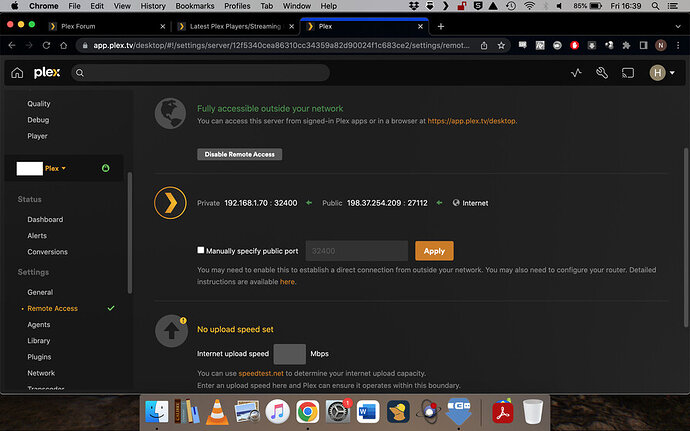The width and height of the screenshot is (690, 431).
Task: Open the Dashboard status page
Action: (45, 219)
